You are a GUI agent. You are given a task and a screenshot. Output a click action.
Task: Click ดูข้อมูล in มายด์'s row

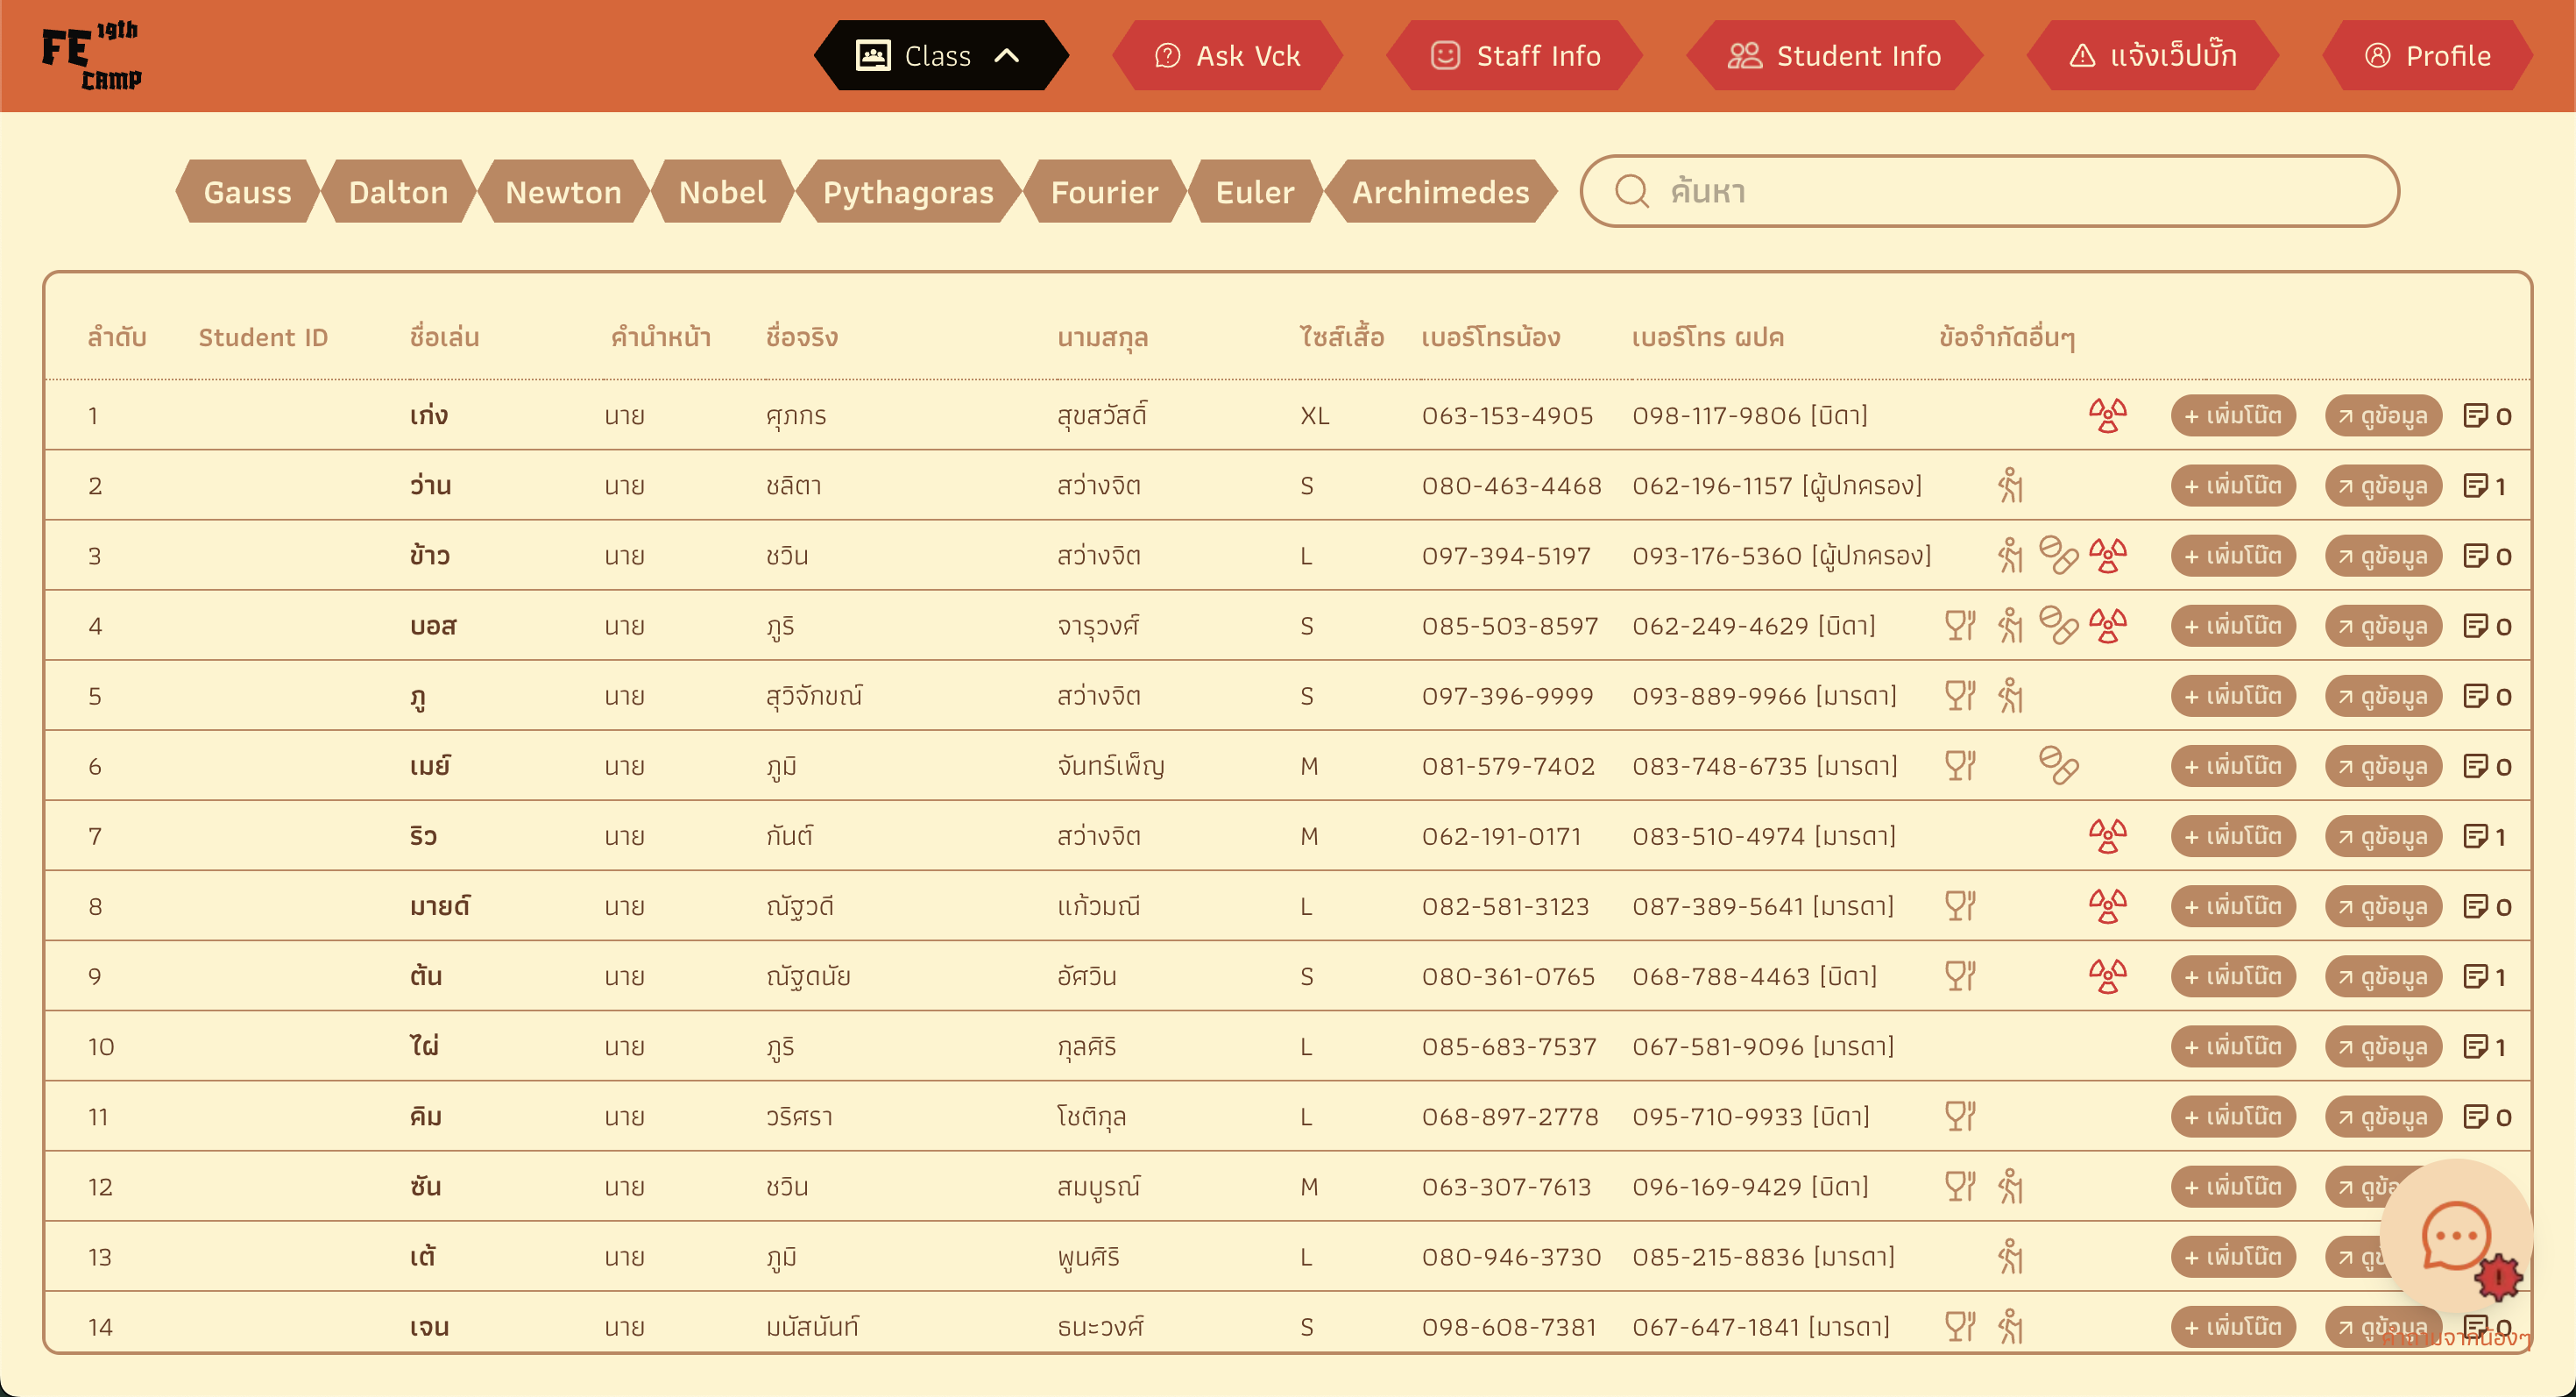(2383, 905)
